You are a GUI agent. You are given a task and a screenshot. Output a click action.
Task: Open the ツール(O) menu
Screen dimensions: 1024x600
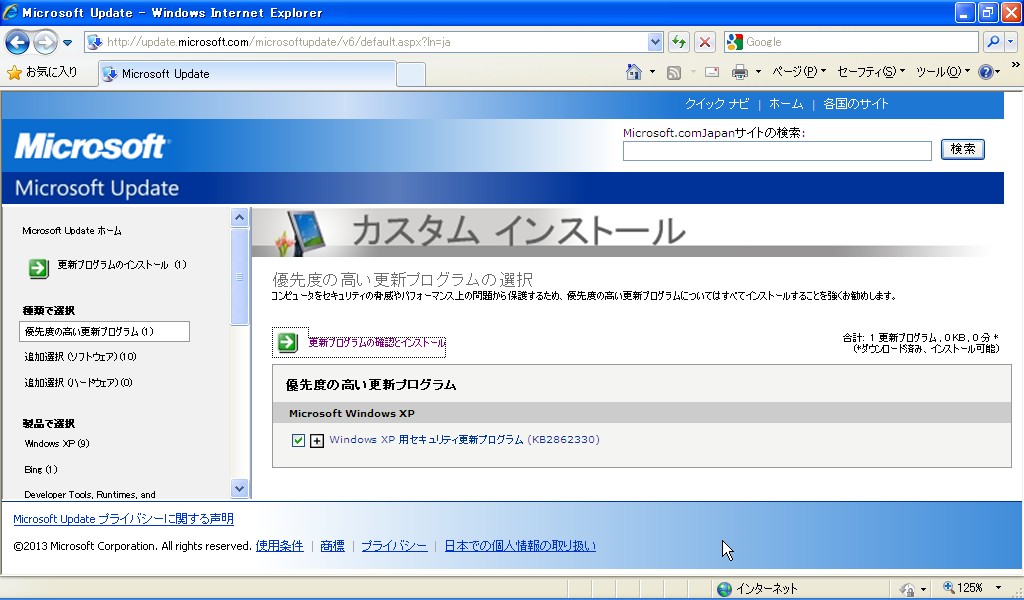tap(943, 72)
